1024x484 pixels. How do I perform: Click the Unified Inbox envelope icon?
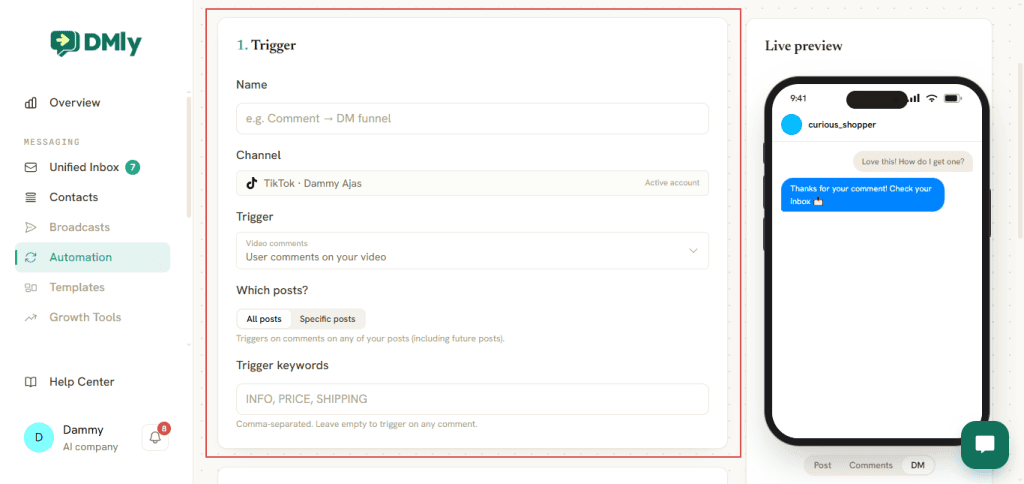(31, 167)
